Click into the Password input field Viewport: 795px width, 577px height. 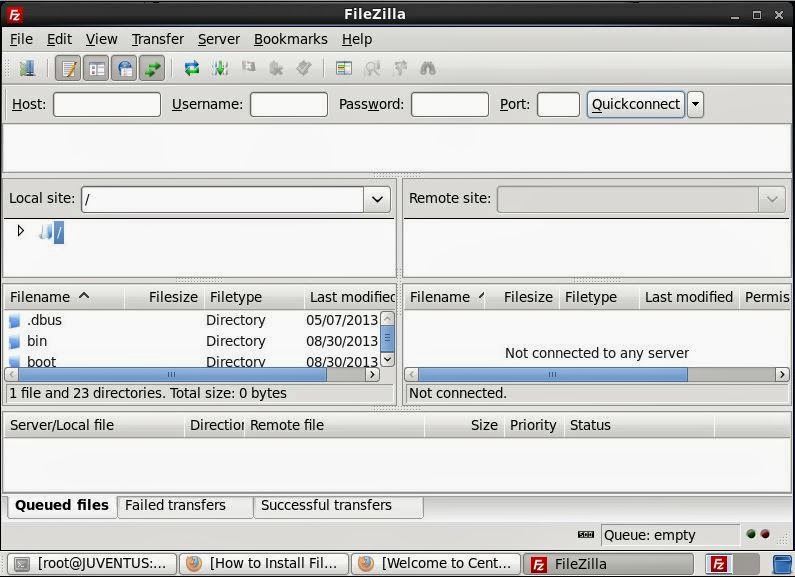click(450, 104)
